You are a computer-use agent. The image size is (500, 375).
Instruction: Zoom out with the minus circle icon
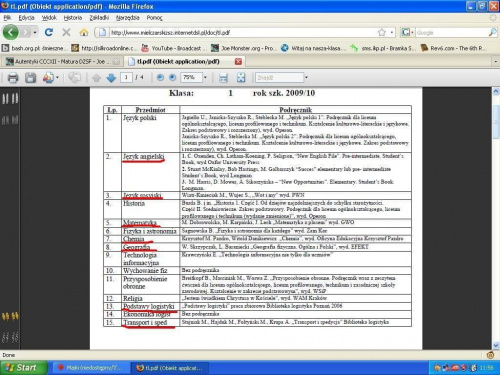(160, 77)
